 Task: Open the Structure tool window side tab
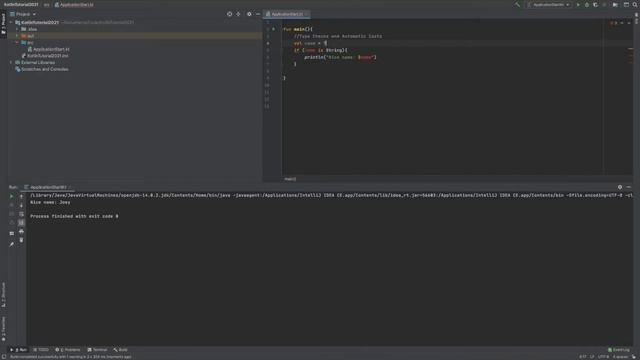3,295
